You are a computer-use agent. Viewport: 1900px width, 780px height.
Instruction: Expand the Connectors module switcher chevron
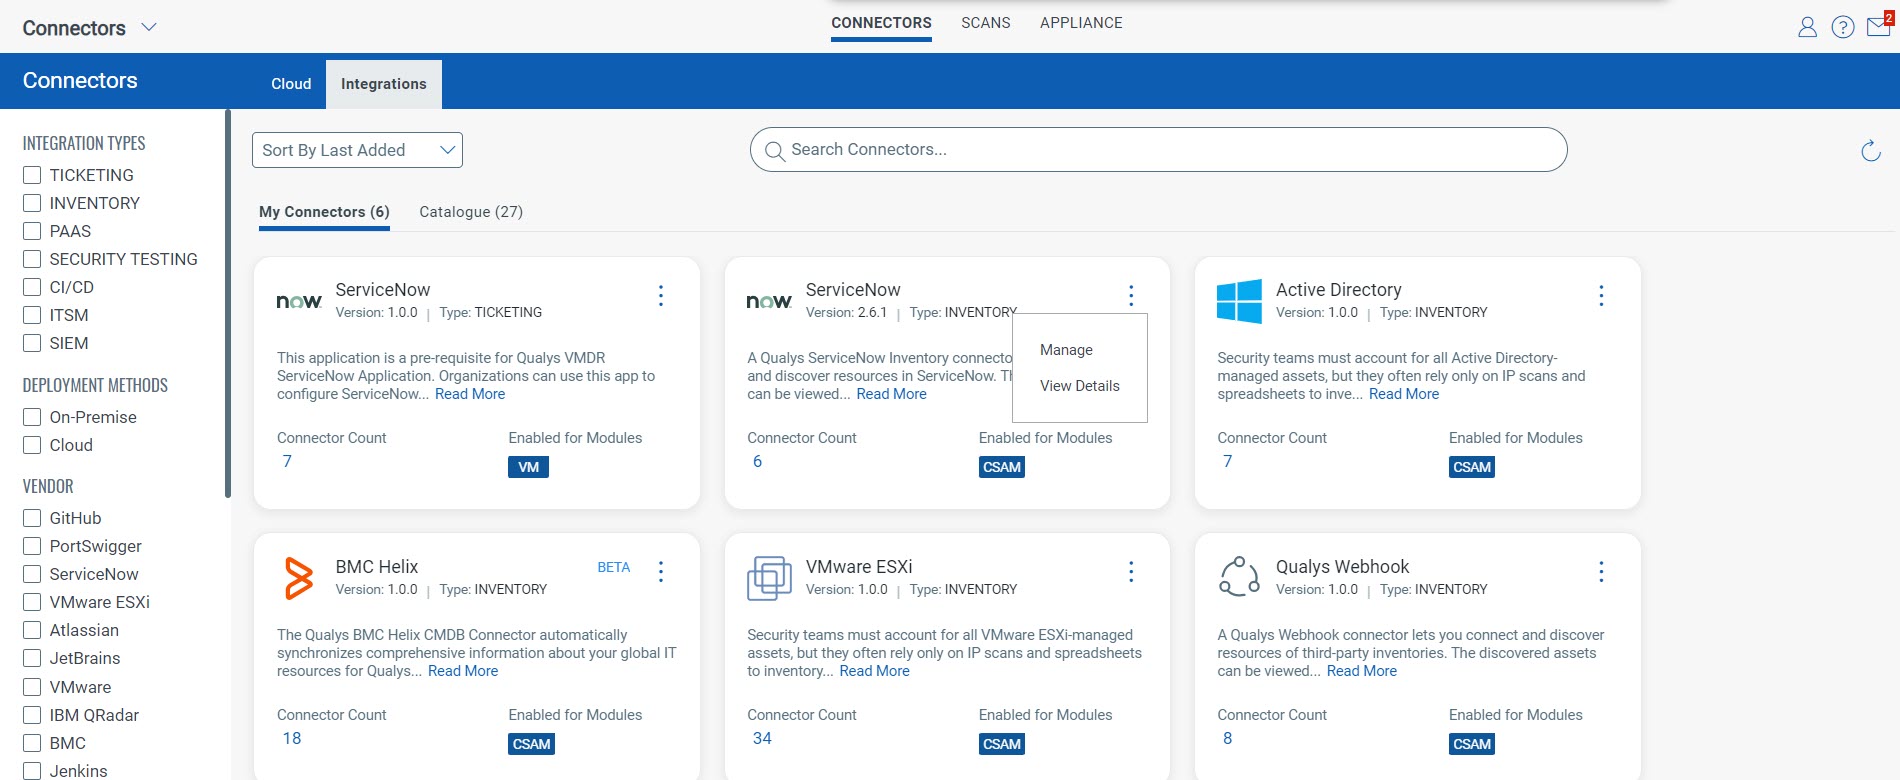pos(149,27)
